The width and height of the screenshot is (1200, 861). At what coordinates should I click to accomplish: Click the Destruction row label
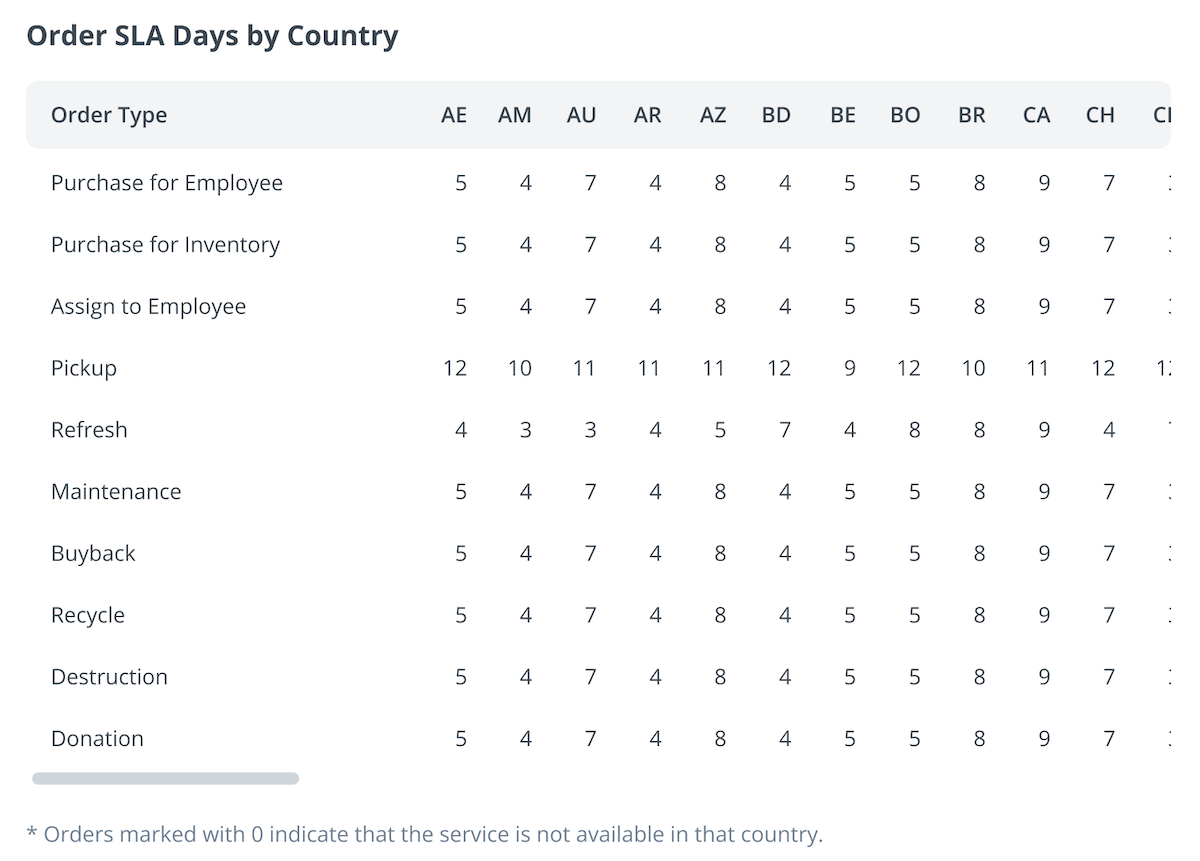tap(109, 677)
